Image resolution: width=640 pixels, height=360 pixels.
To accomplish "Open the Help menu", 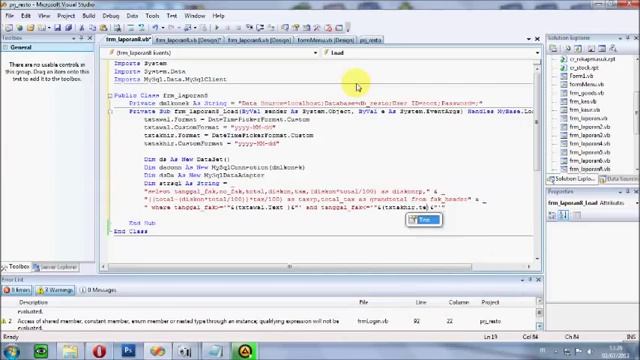I will (x=218, y=16).
